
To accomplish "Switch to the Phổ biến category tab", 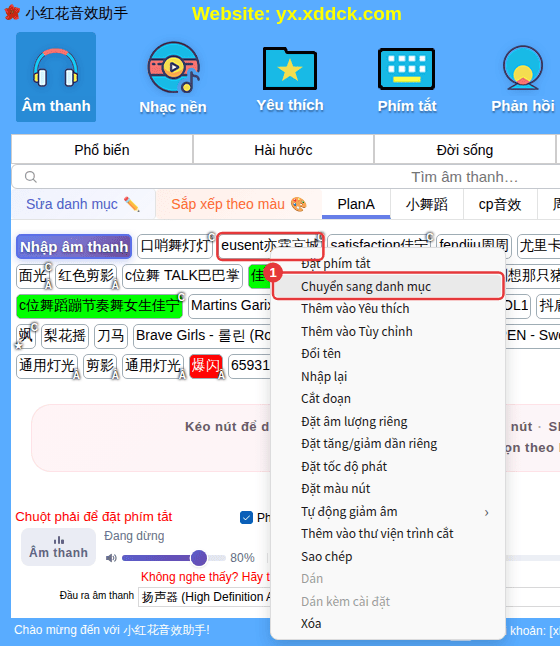I will click(x=102, y=150).
